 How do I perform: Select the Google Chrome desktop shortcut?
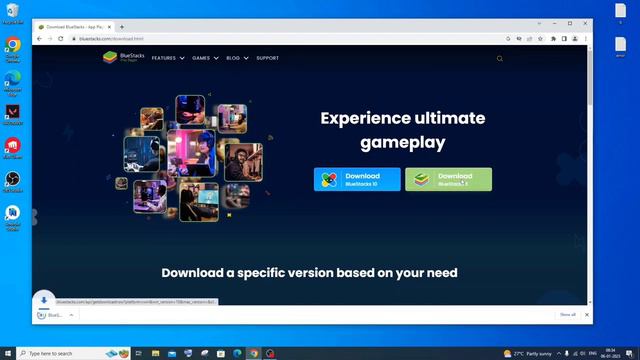[13, 49]
